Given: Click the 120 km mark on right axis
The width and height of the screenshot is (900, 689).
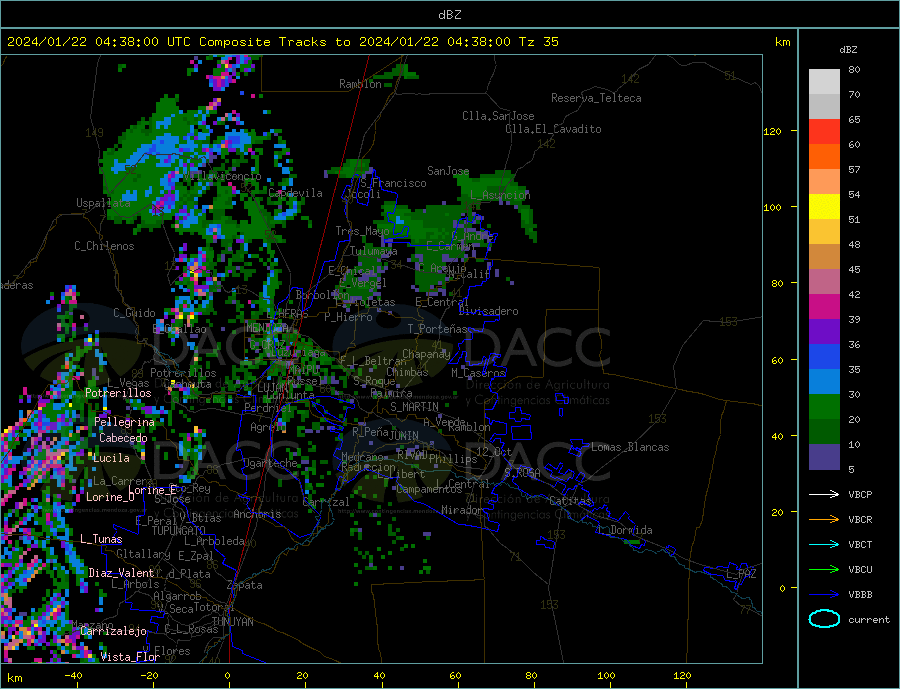Looking at the screenshot, I should point(773,131).
